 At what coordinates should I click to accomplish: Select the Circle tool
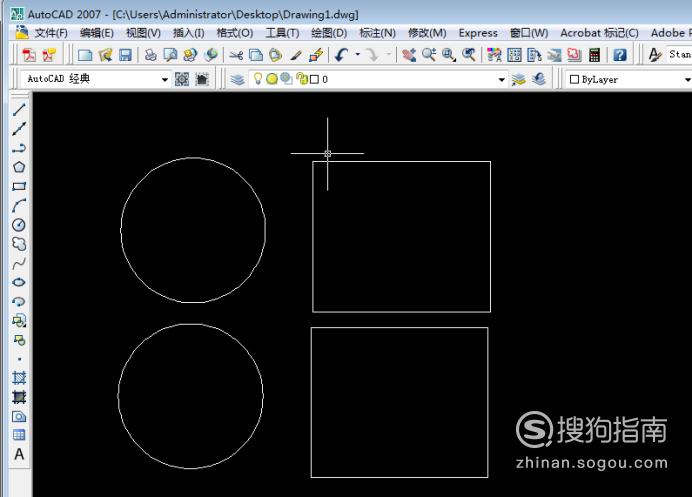point(19,225)
